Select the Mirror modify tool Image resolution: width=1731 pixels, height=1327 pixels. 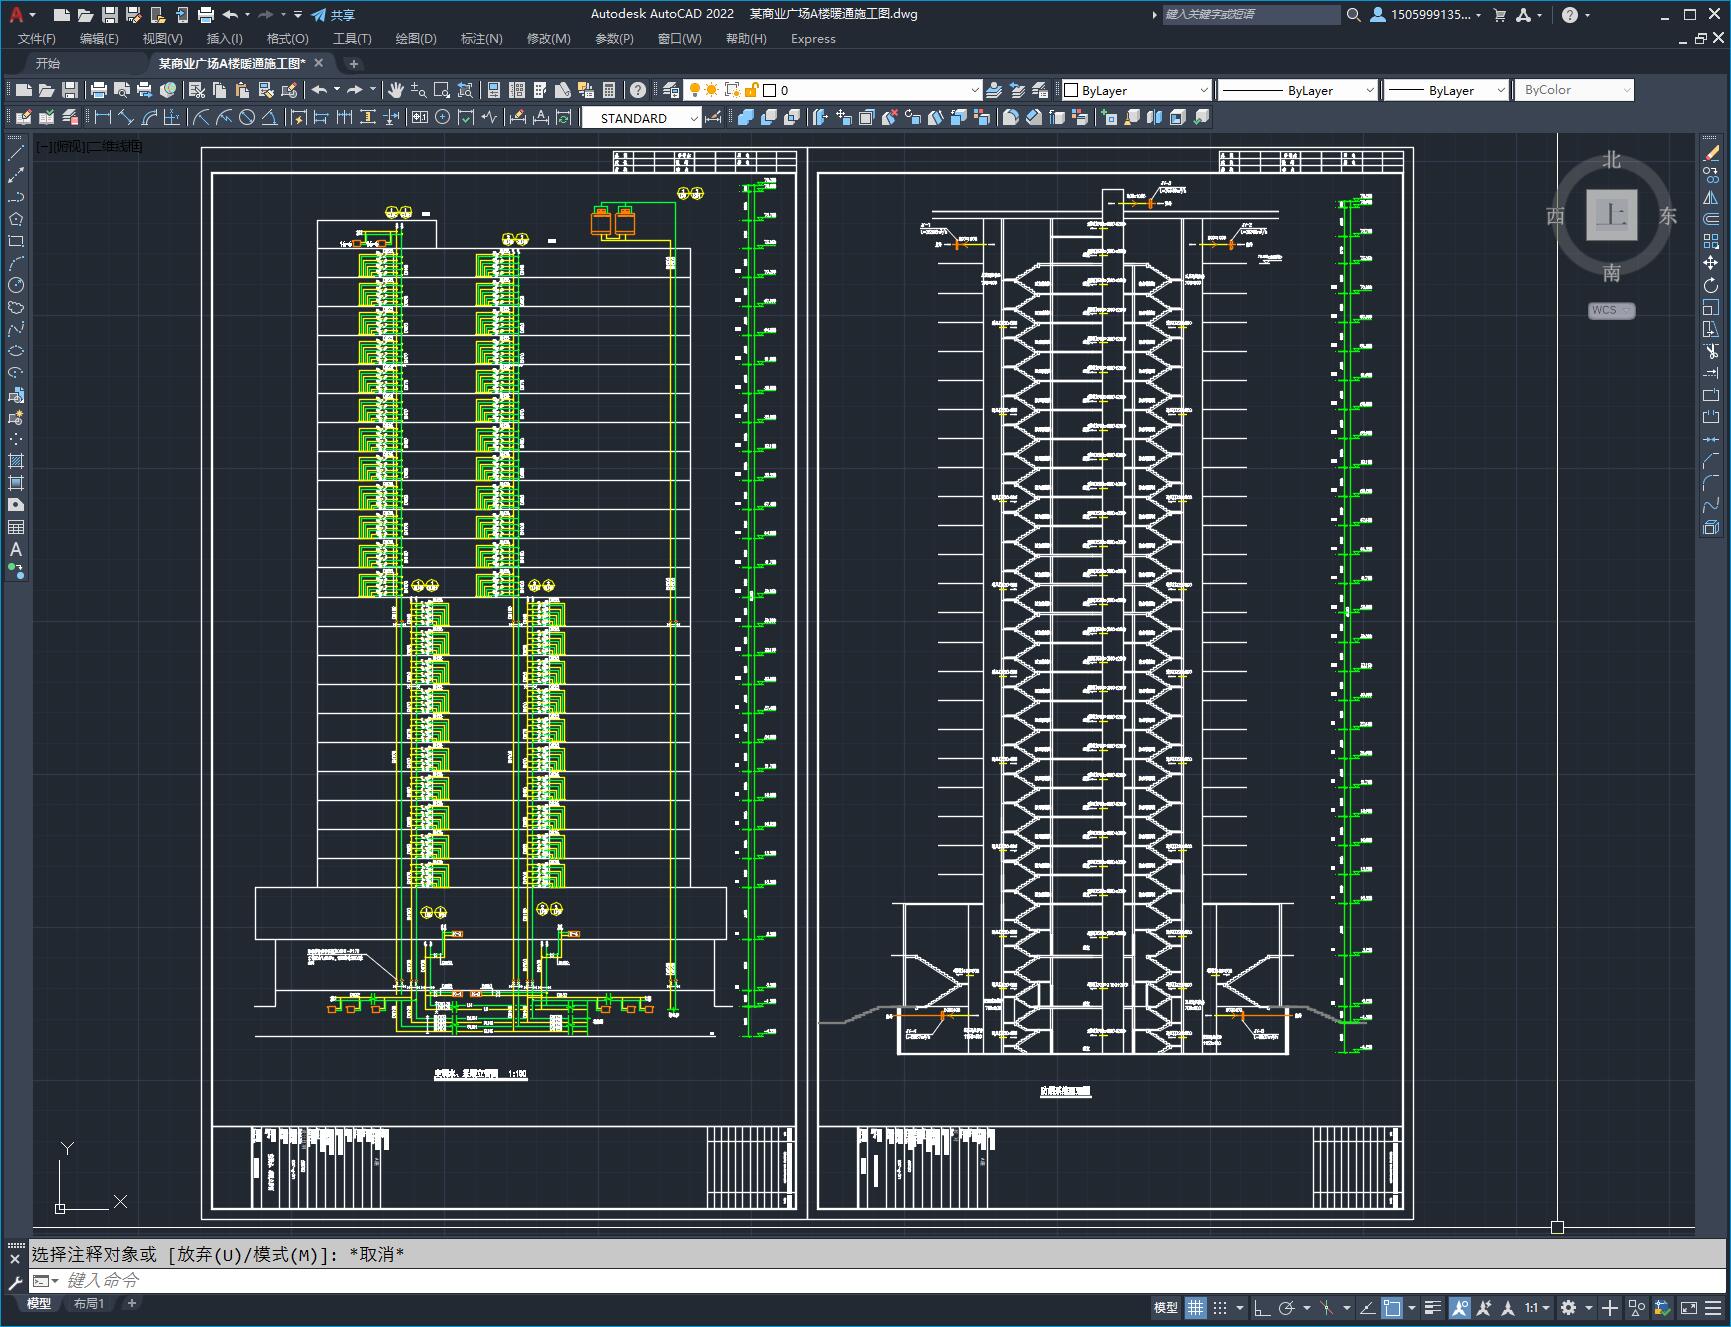click(1711, 197)
